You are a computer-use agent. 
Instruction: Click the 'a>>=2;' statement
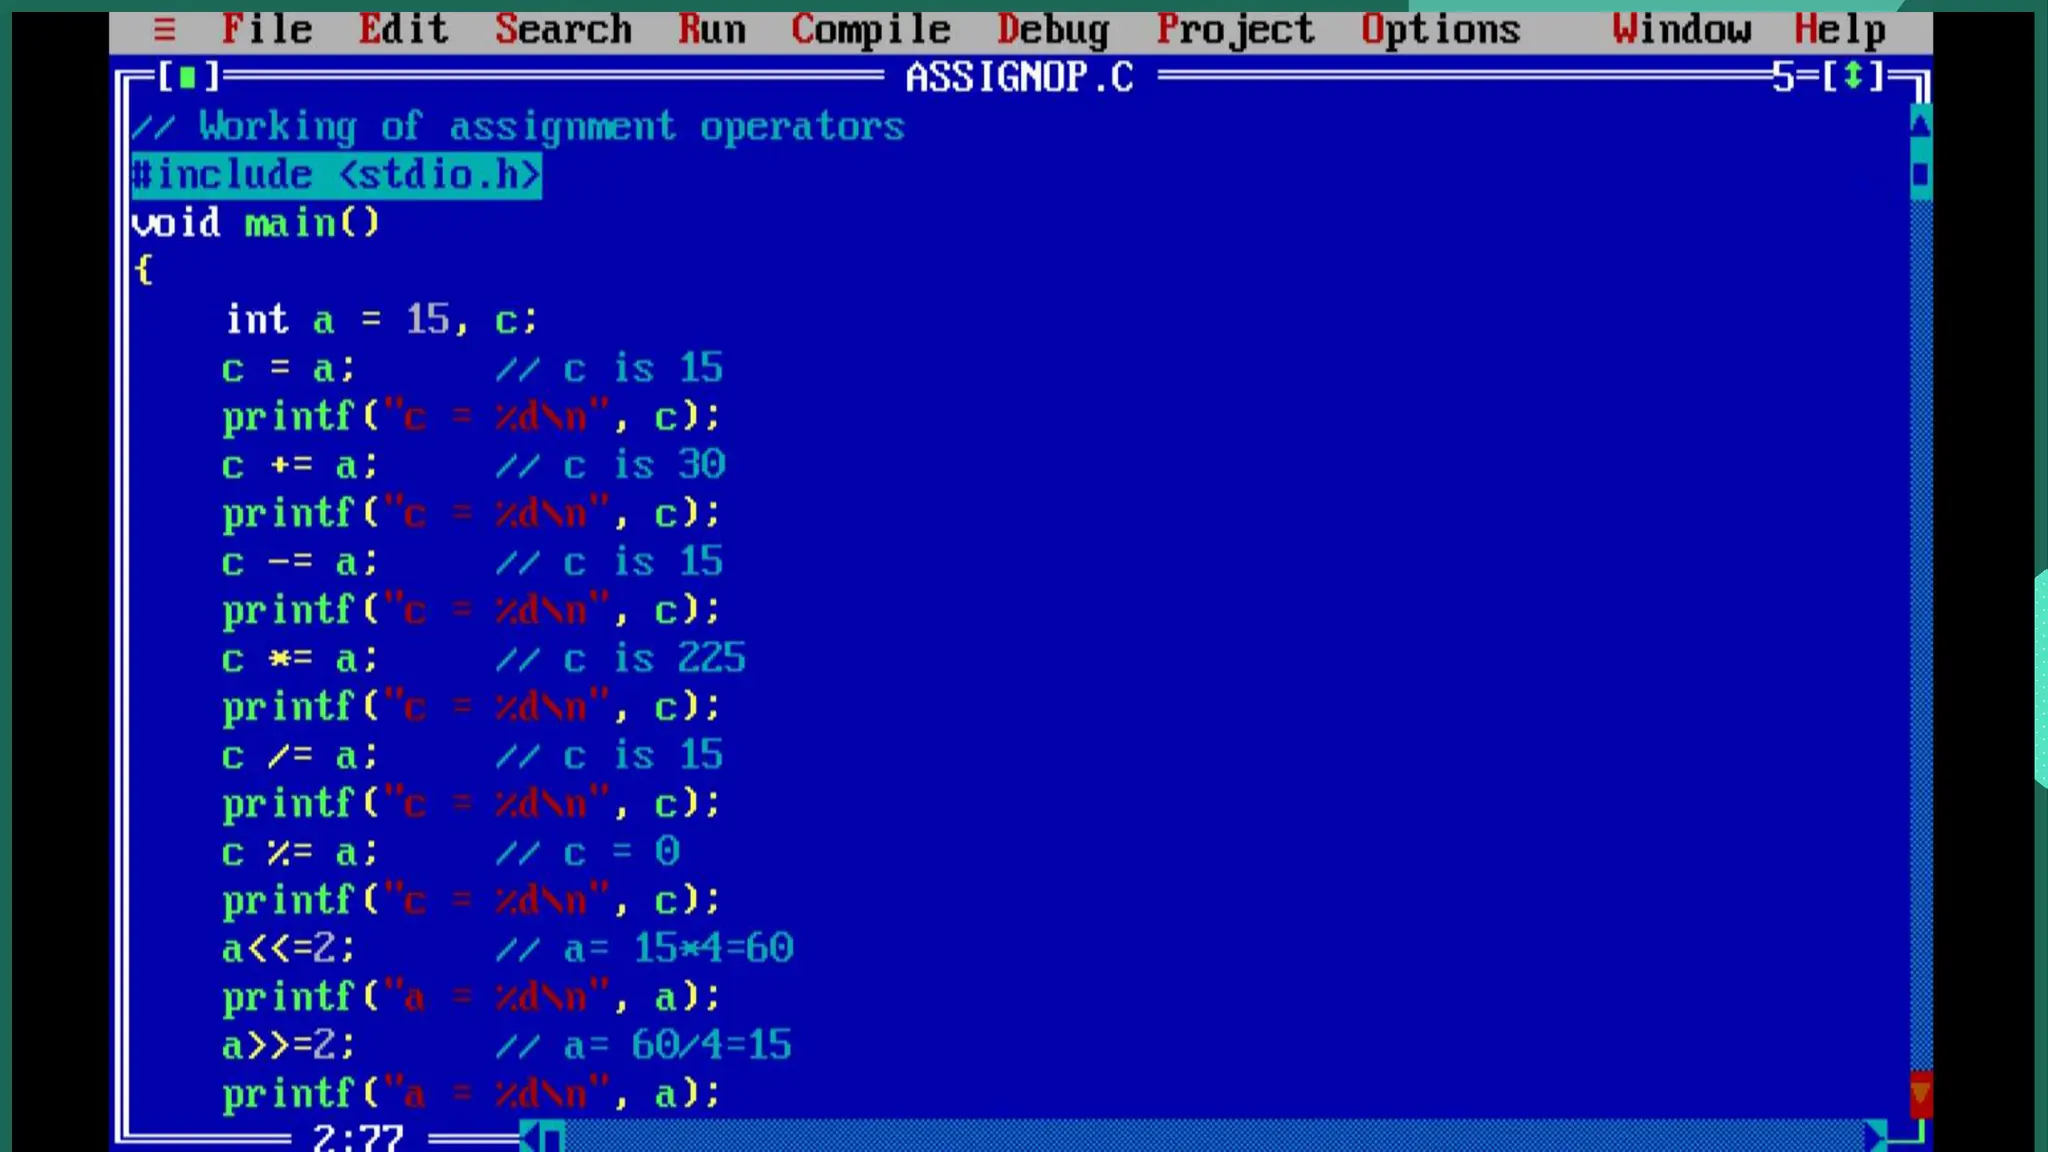[x=288, y=1046]
